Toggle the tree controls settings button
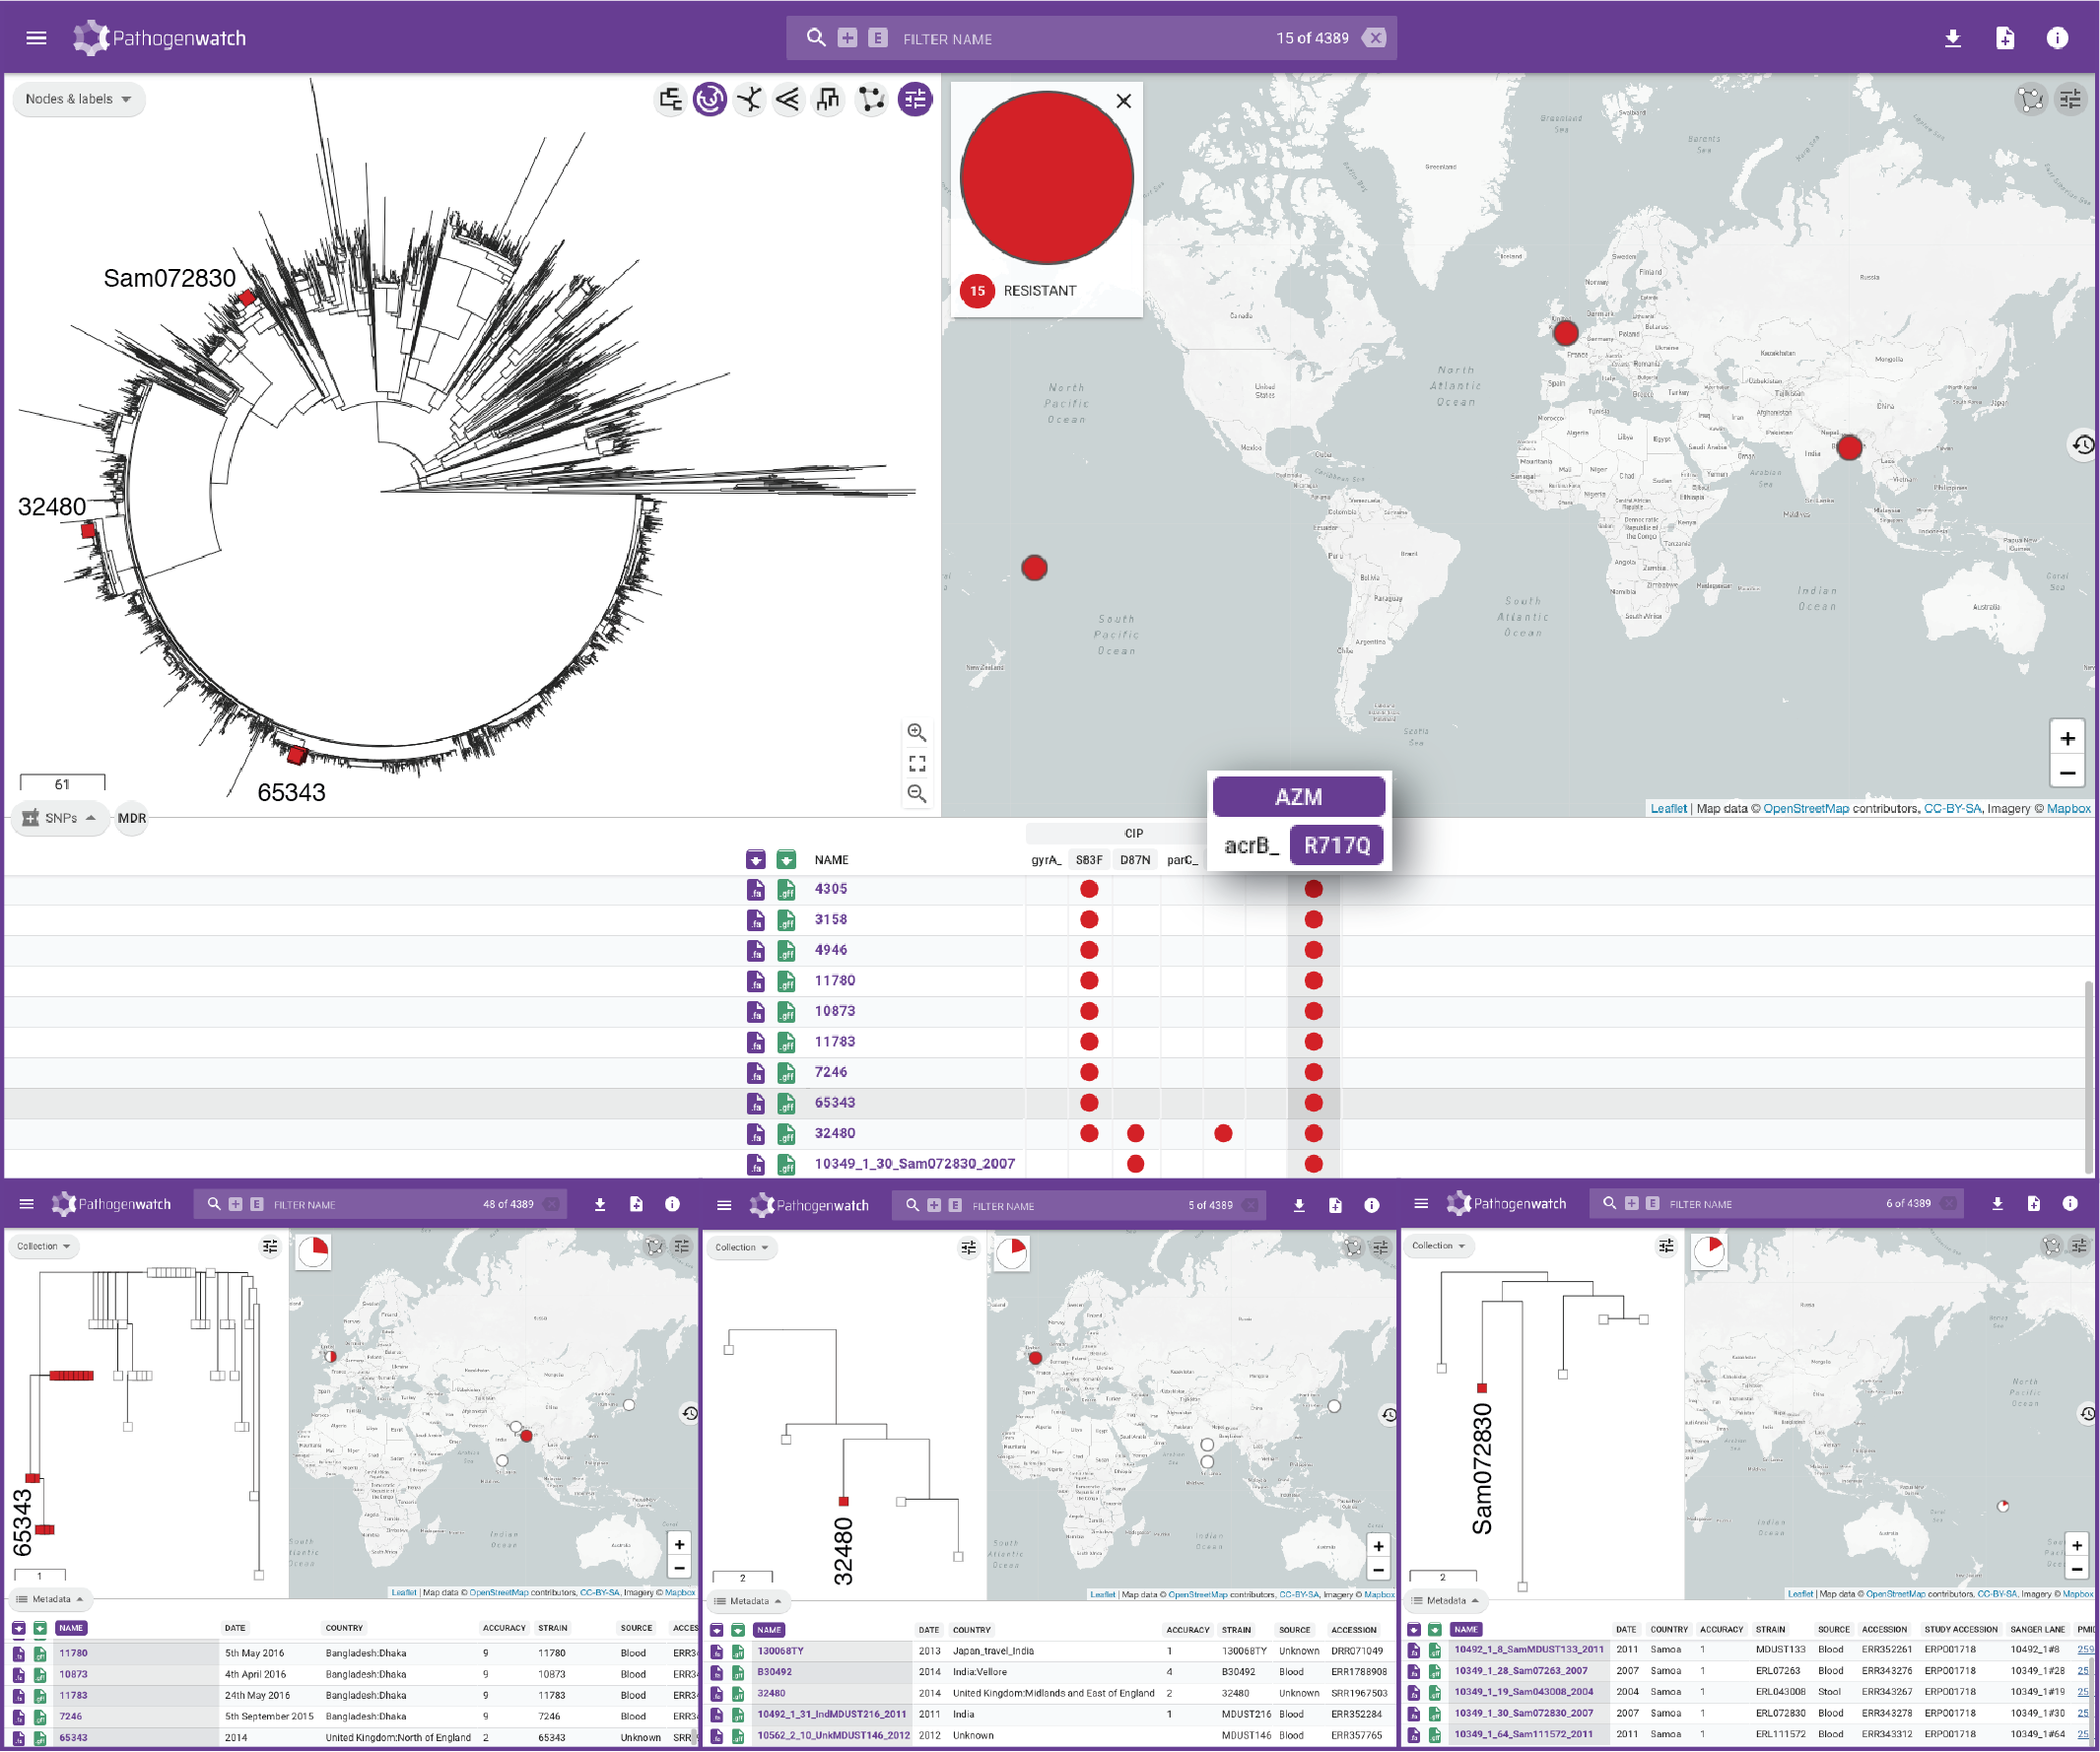 pos(915,99)
